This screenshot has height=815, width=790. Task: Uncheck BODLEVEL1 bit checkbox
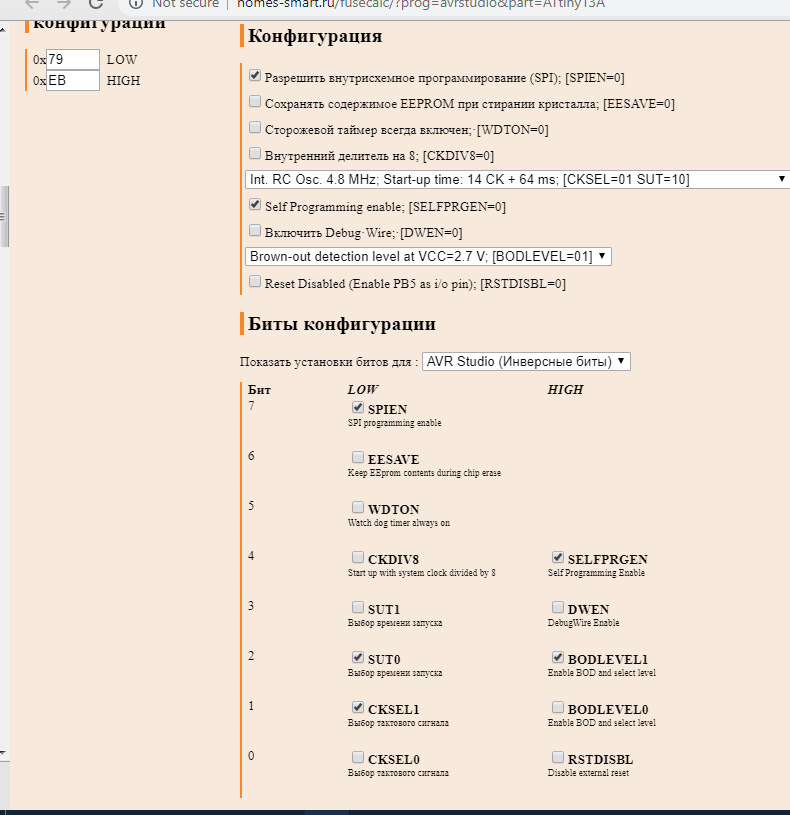[558, 657]
